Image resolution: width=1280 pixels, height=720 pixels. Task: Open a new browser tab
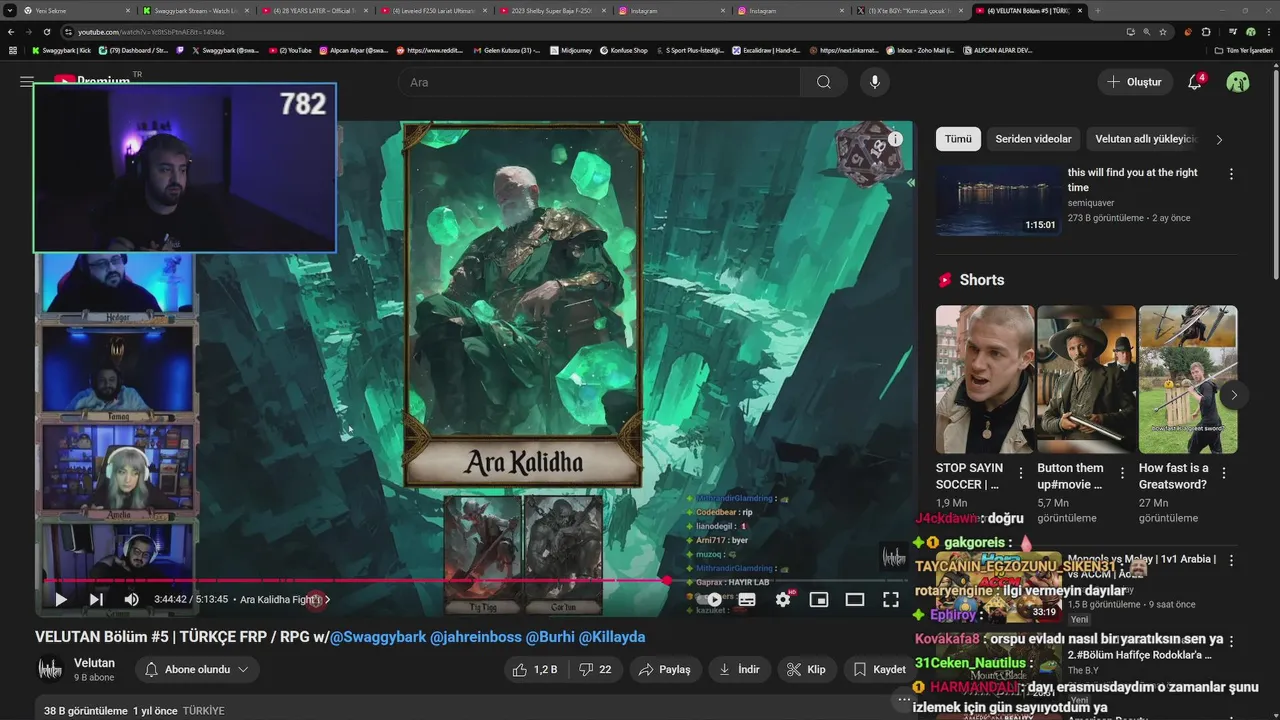pos(1097,10)
